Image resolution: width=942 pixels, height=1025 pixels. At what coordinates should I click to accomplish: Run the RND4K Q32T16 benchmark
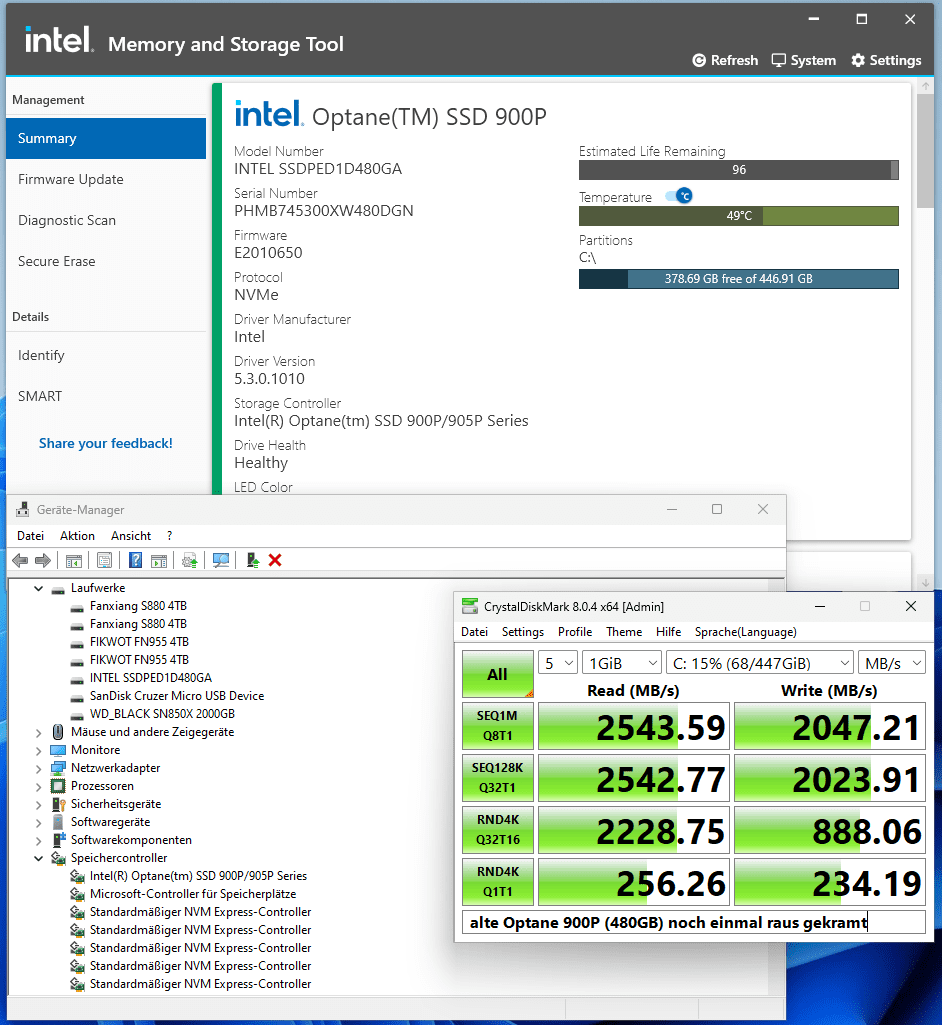click(497, 830)
